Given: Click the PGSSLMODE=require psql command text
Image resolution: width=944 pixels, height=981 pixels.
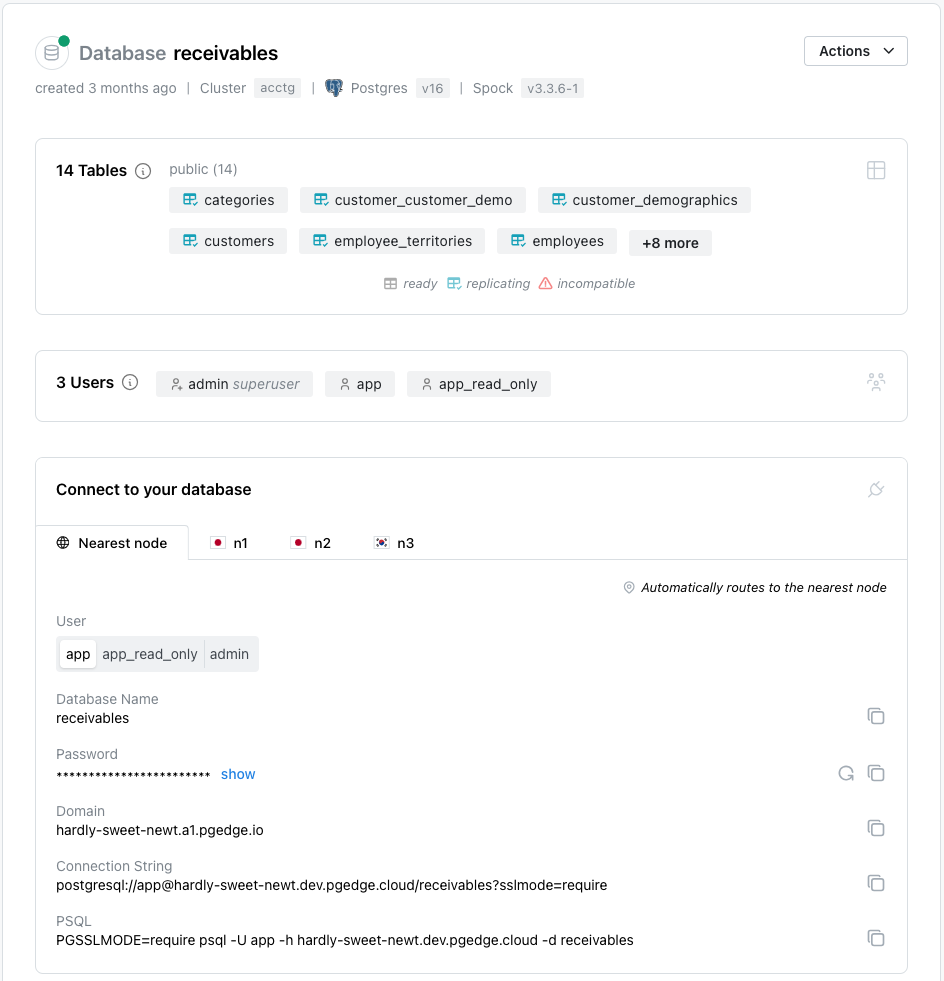Looking at the screenshot, I should (x=345, y=940).
